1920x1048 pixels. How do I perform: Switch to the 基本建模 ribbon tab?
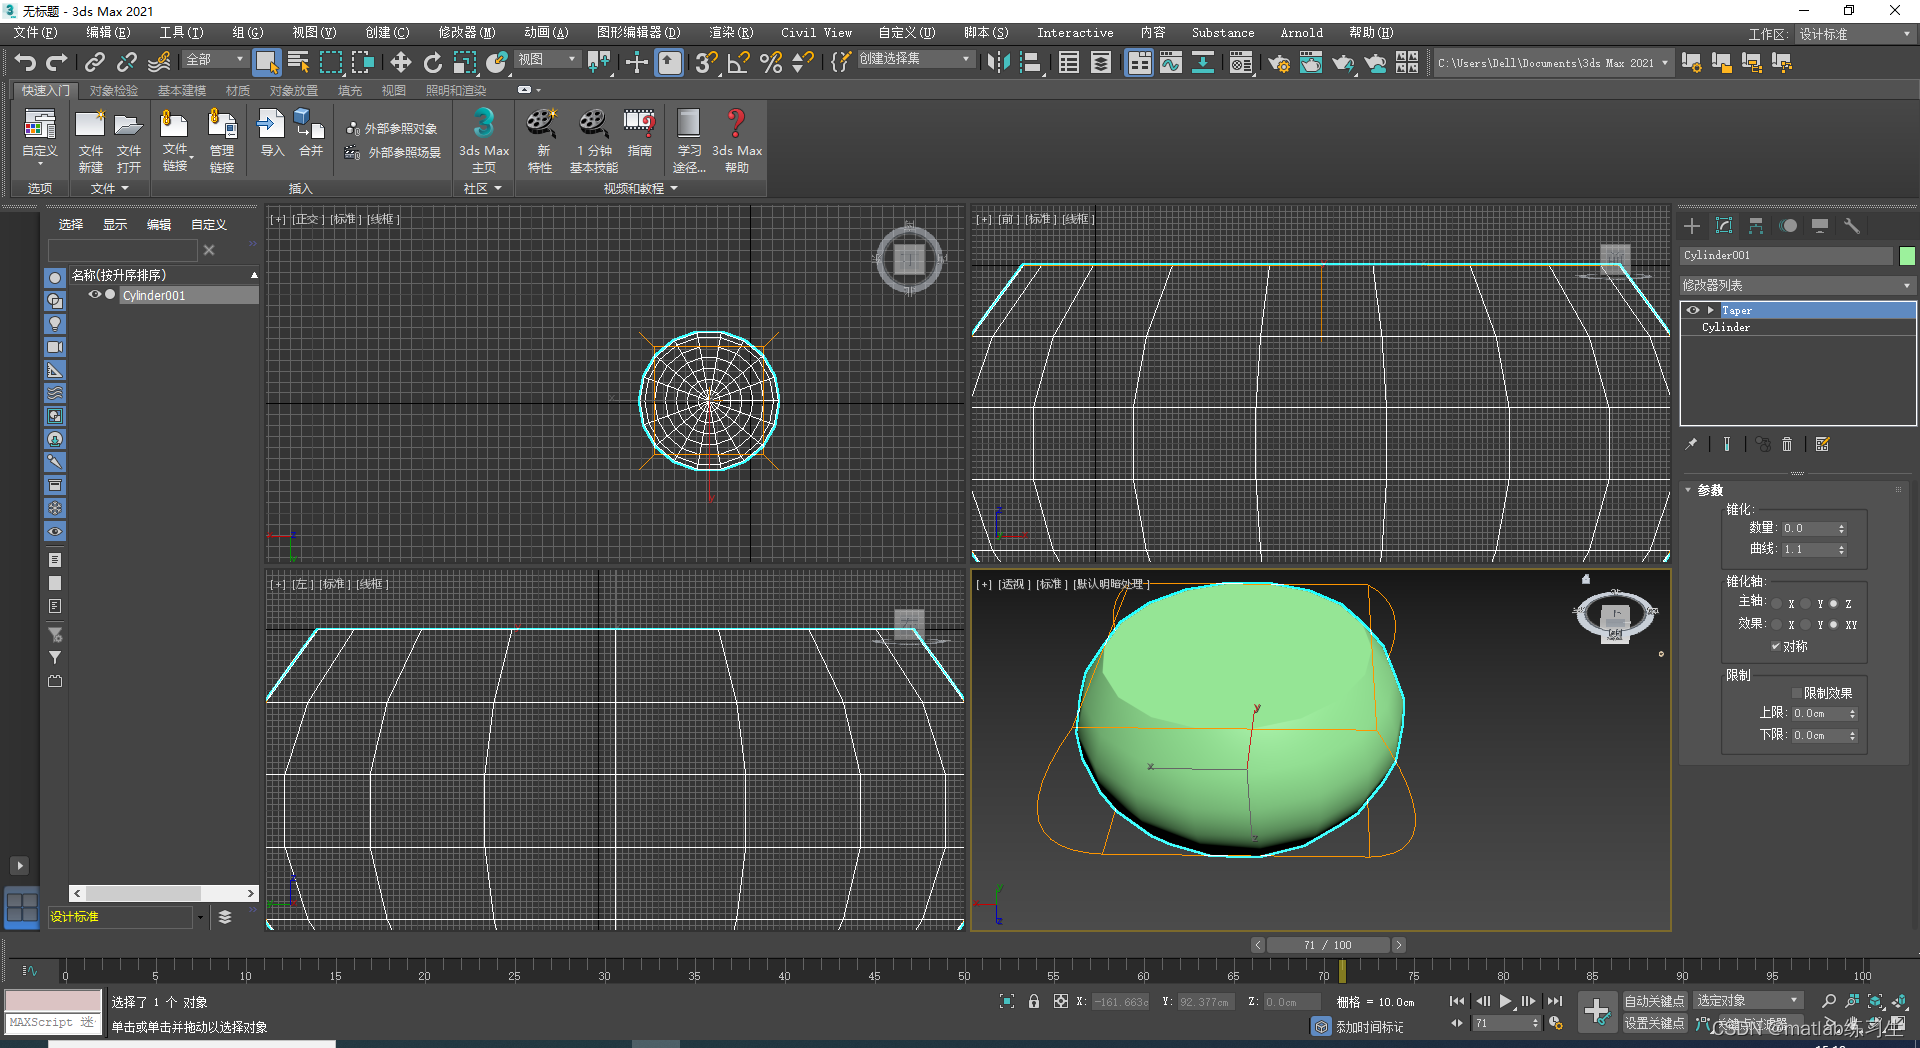(181, 90)
